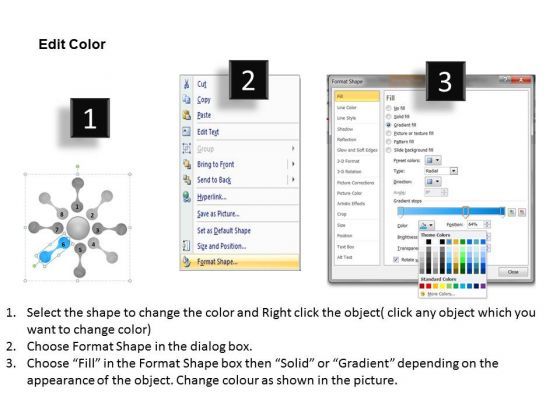This screenshot has width=560, height=420.
Task: Click the Format Shape icon
Action: point(186,262)
